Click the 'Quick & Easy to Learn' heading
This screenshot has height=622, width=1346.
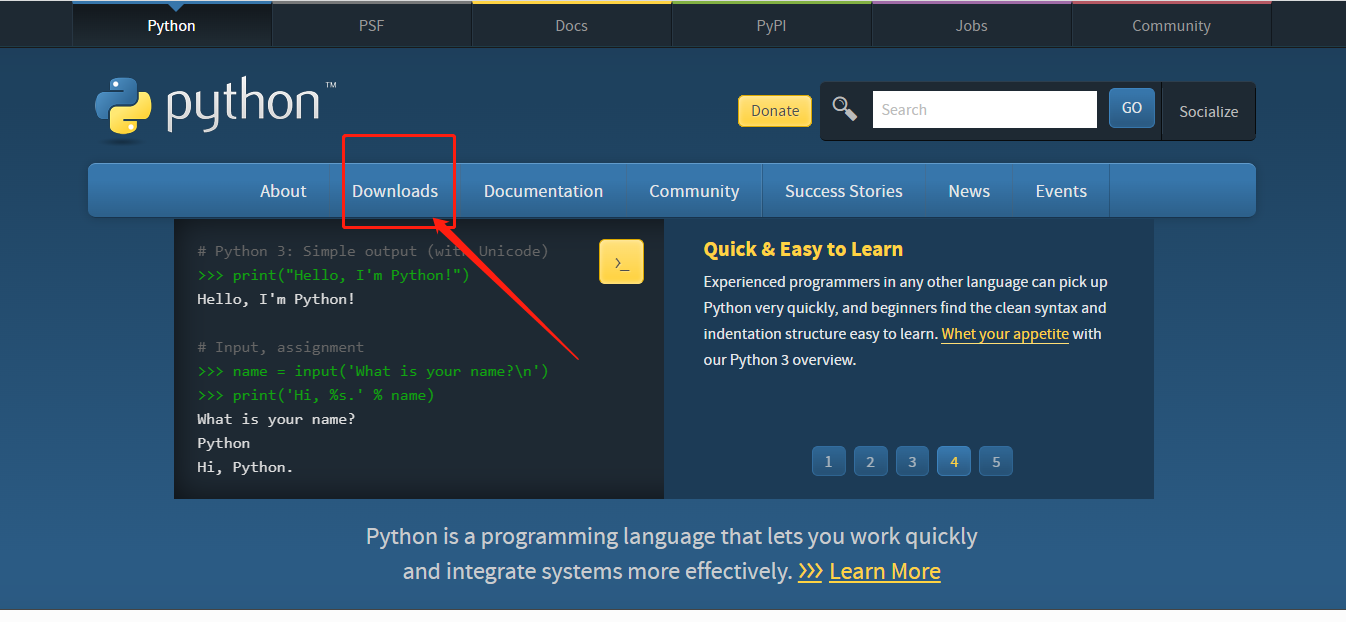tap(803, 249)
